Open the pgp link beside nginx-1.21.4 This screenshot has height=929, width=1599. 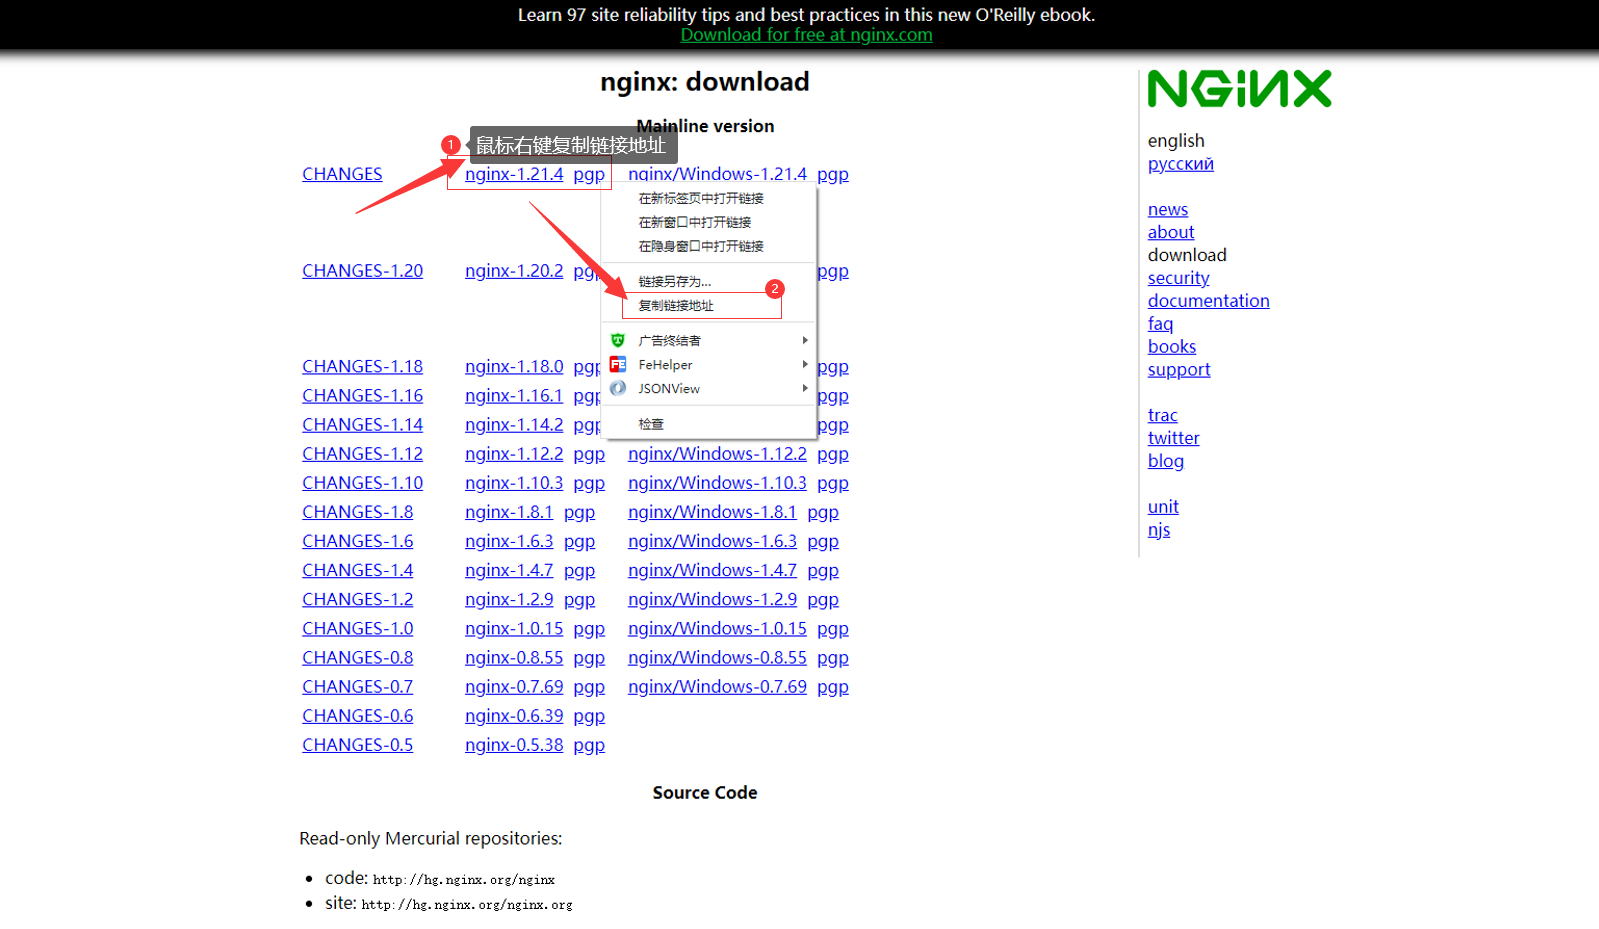coord(589,174)
